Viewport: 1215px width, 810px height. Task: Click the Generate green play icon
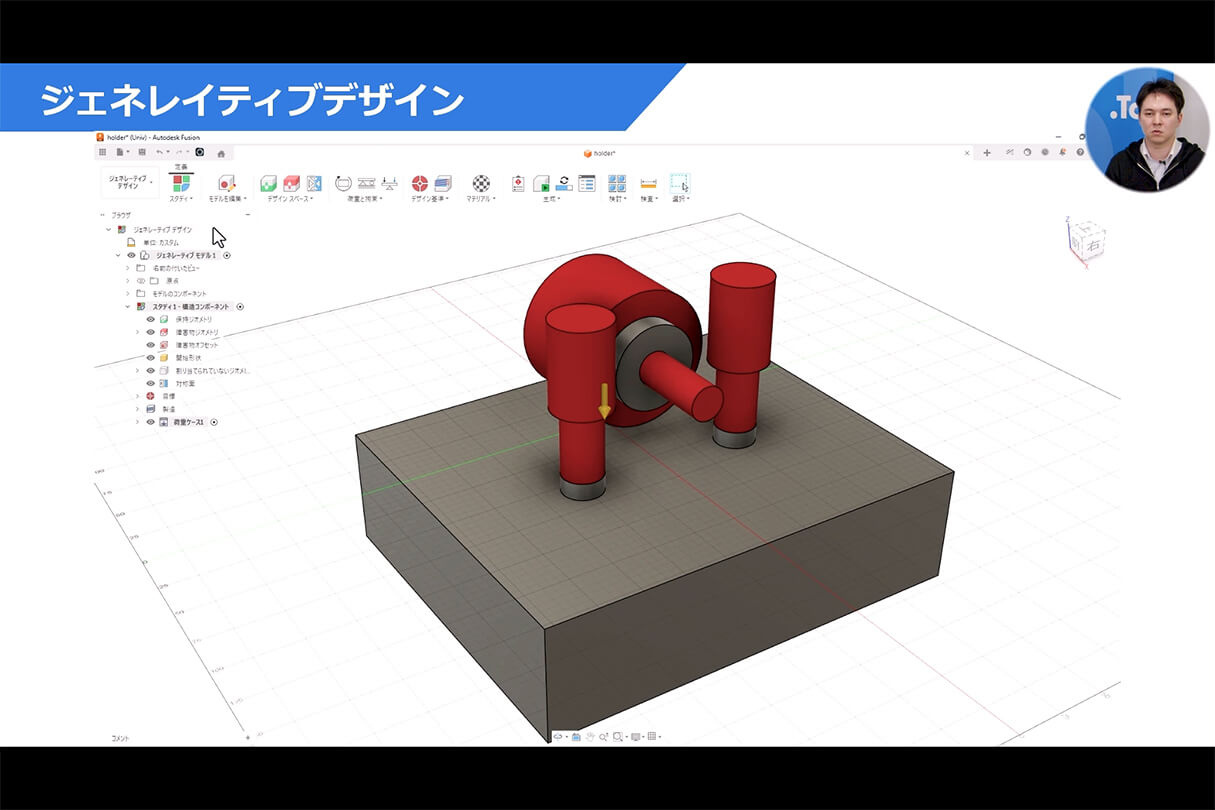[541, 183]
